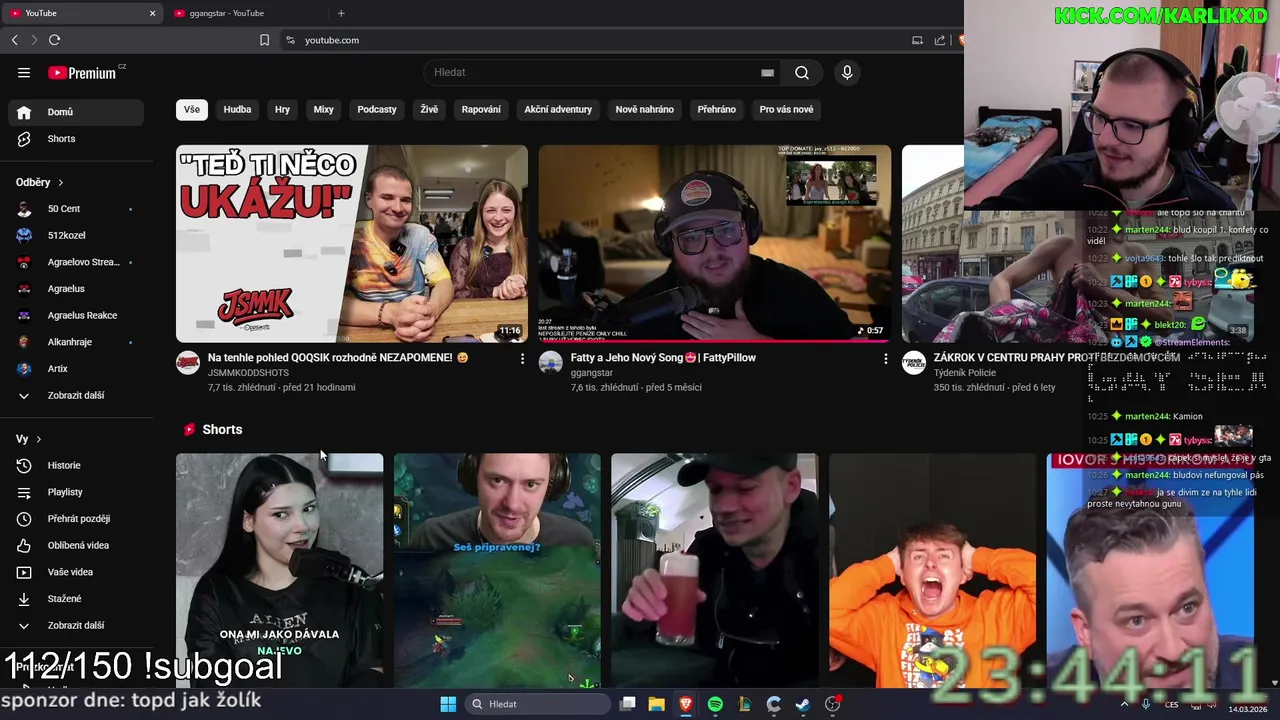Click the search magnifier button

802,72
